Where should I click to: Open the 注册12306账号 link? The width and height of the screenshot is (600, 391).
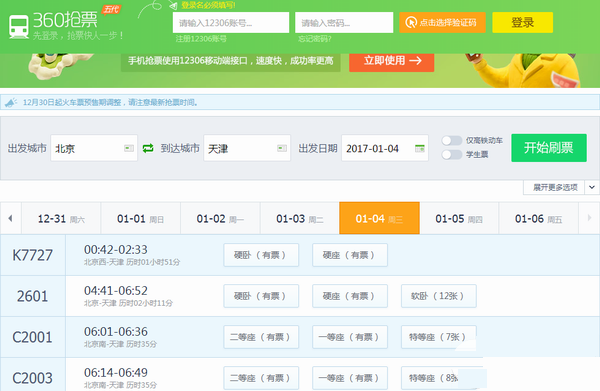[201, 39]
